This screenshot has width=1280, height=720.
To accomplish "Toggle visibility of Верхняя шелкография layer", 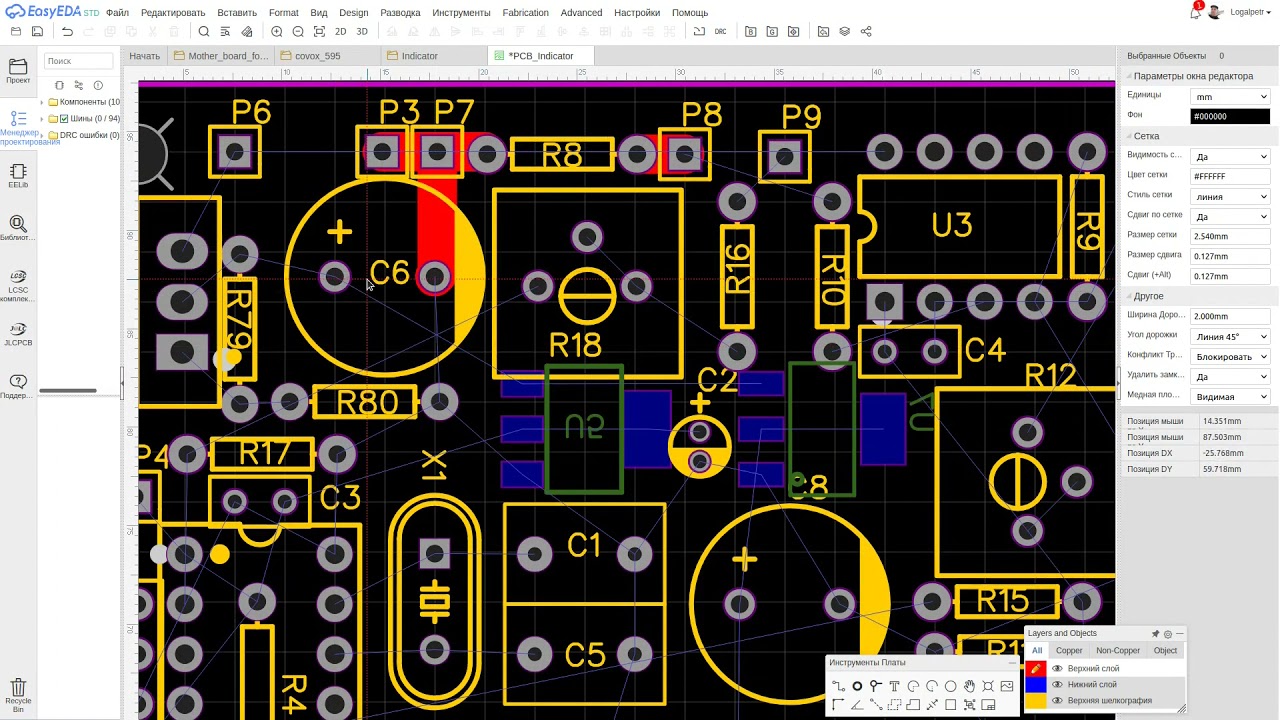I will [x=1057, y=701].
